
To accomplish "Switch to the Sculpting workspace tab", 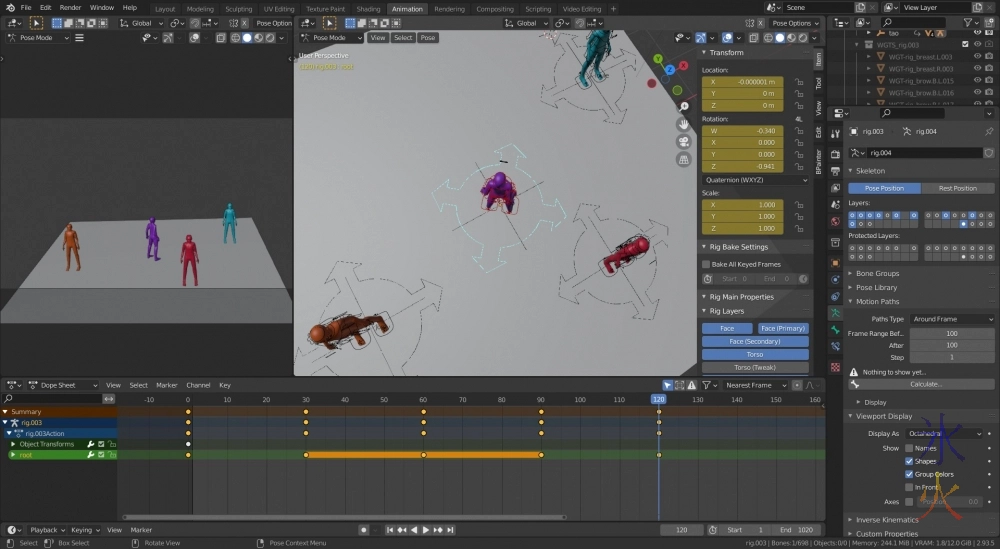I will (x=238, y=9).
